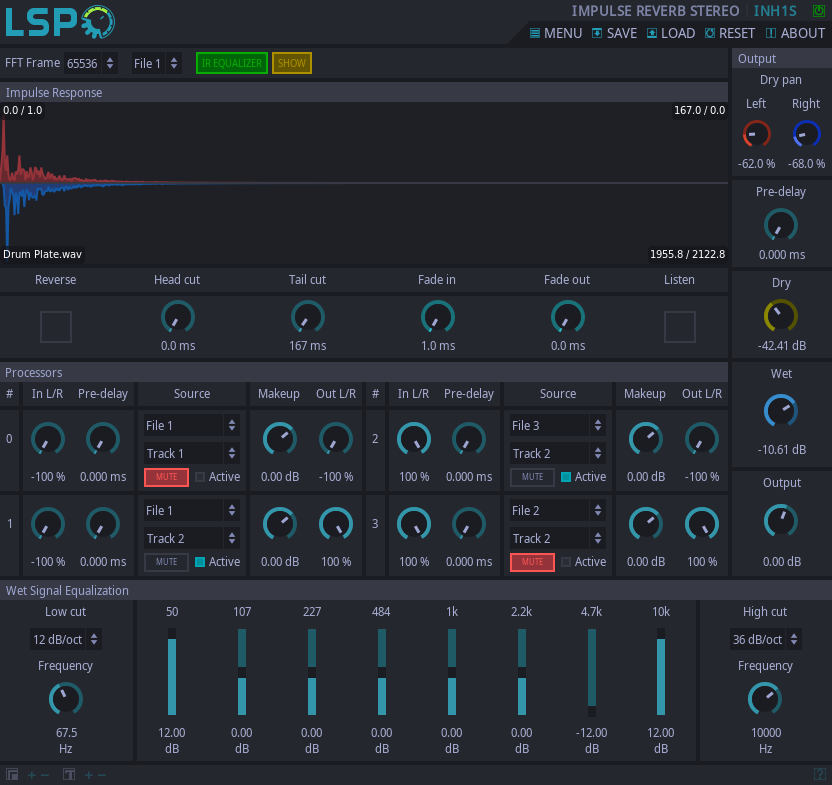This screenshot has width=832, height=785.
Task: Enable the Listen checkbox
Action: 680,326
